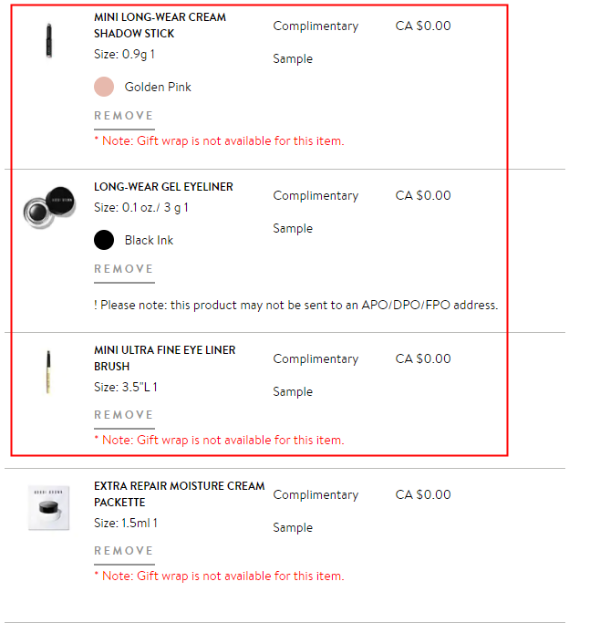600x623 pixels.
Task: Click the Long-Wear Gel Eyeliner pot image
Action: 49,207
